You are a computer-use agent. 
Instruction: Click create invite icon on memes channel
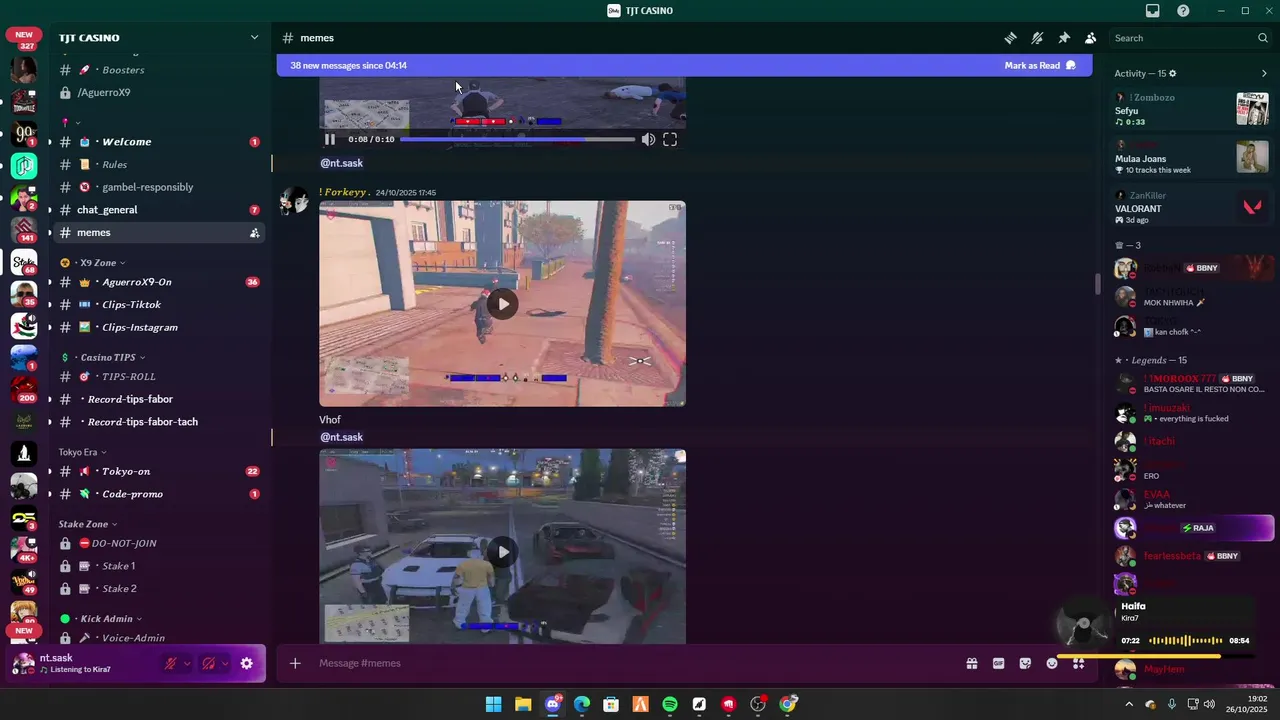point(254,233)
